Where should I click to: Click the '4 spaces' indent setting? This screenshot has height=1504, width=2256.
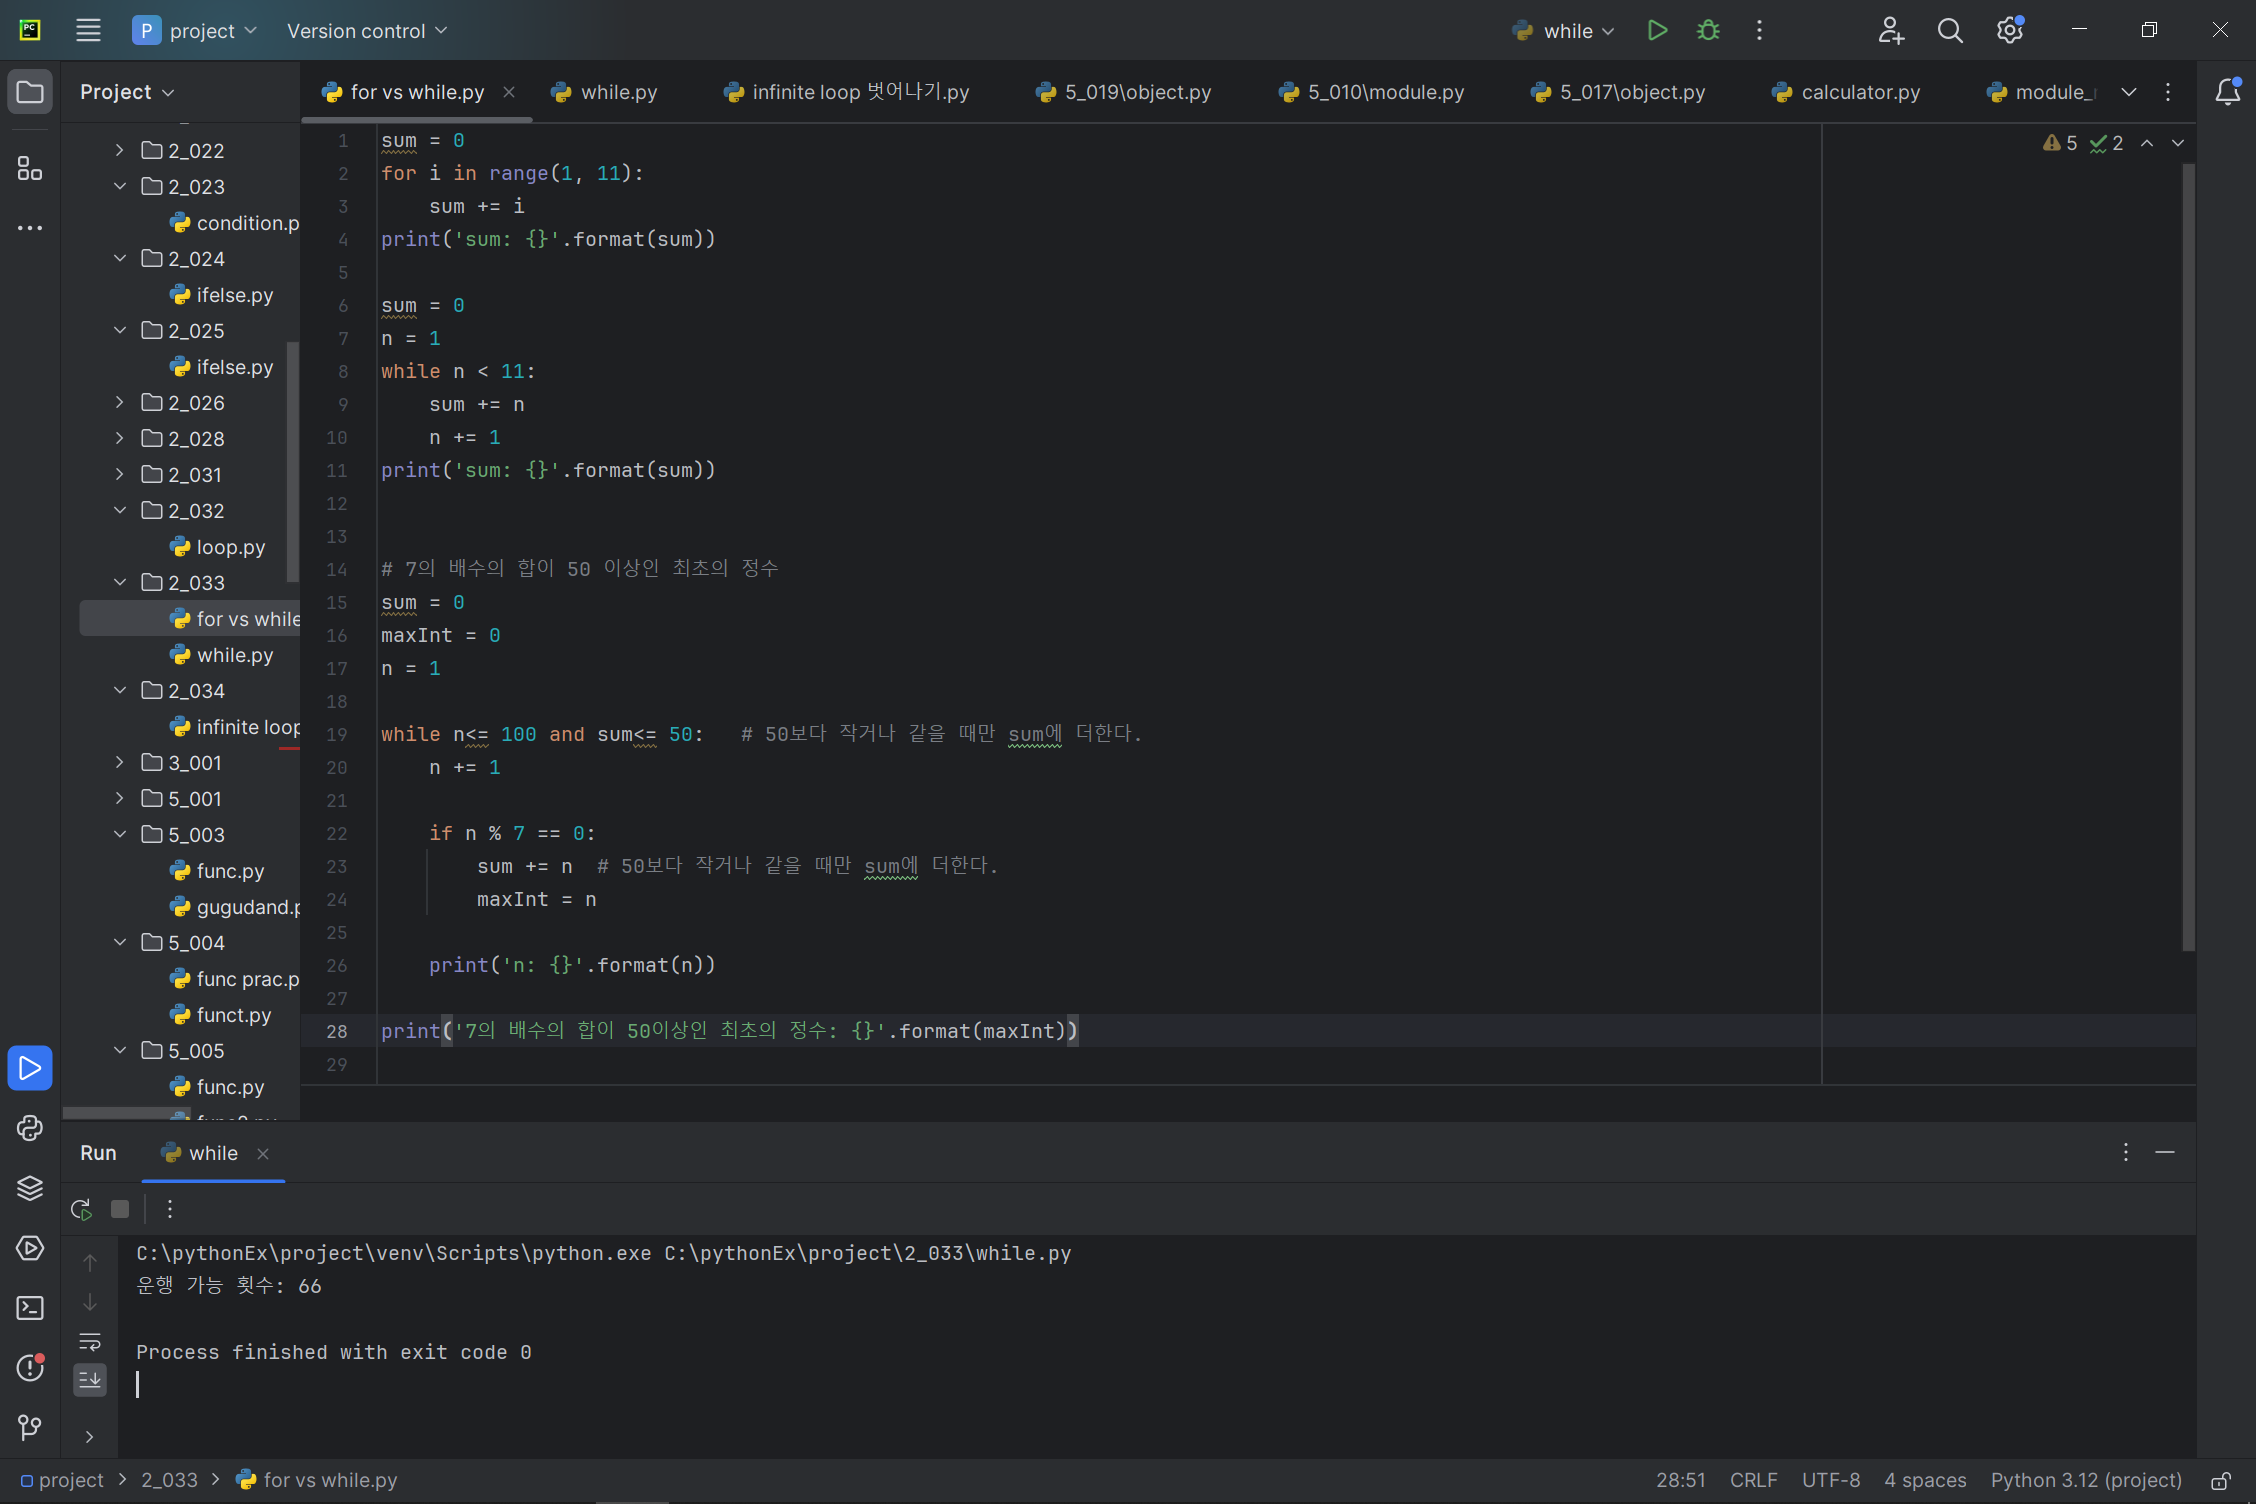point(1925,1480)
